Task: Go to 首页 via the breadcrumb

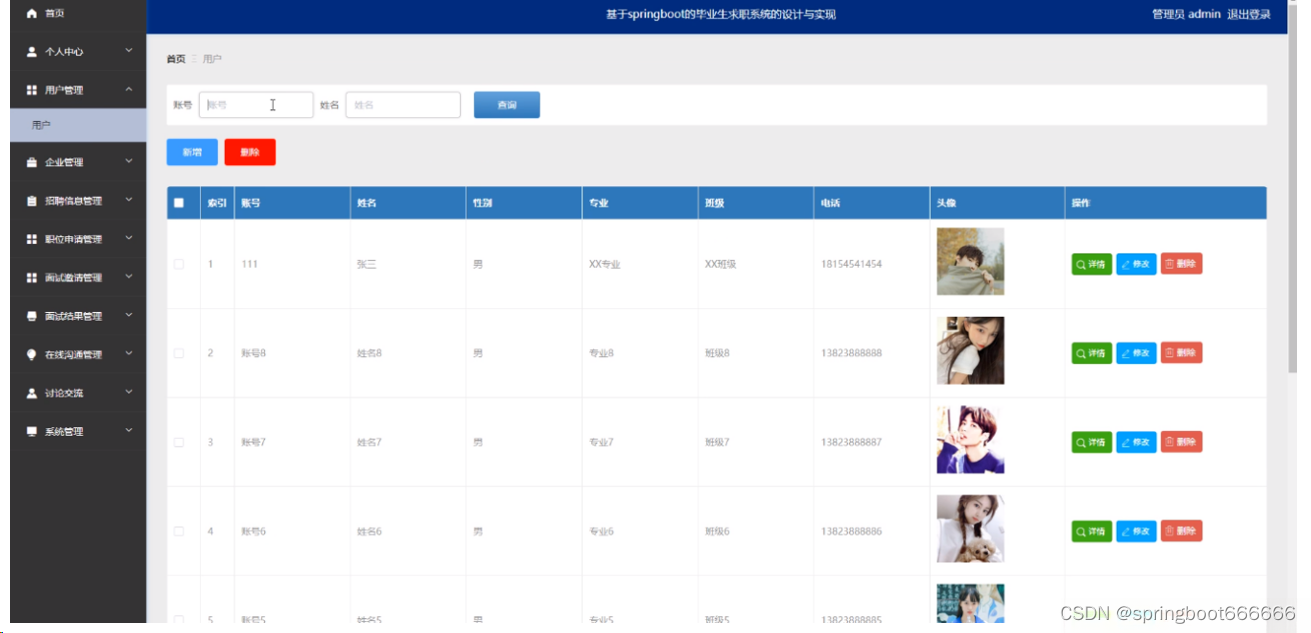Action: click(176, 59)
